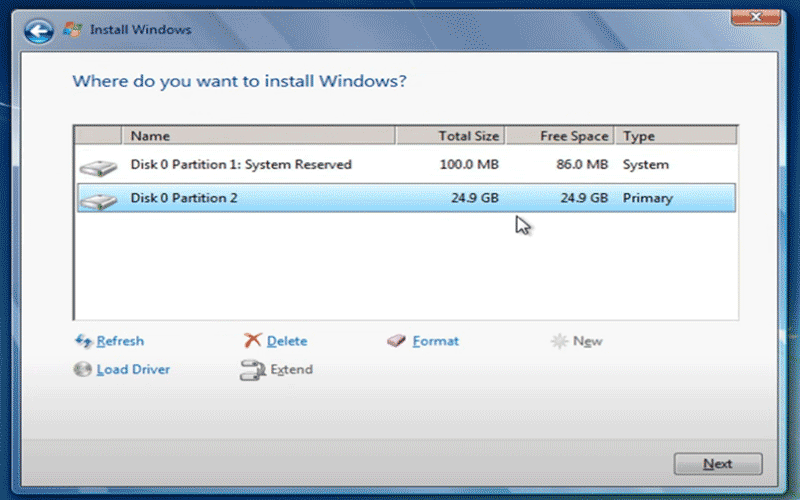Click Partition 2's 24.9 GB free space cell
800x500 pixels.
point(584,198)
